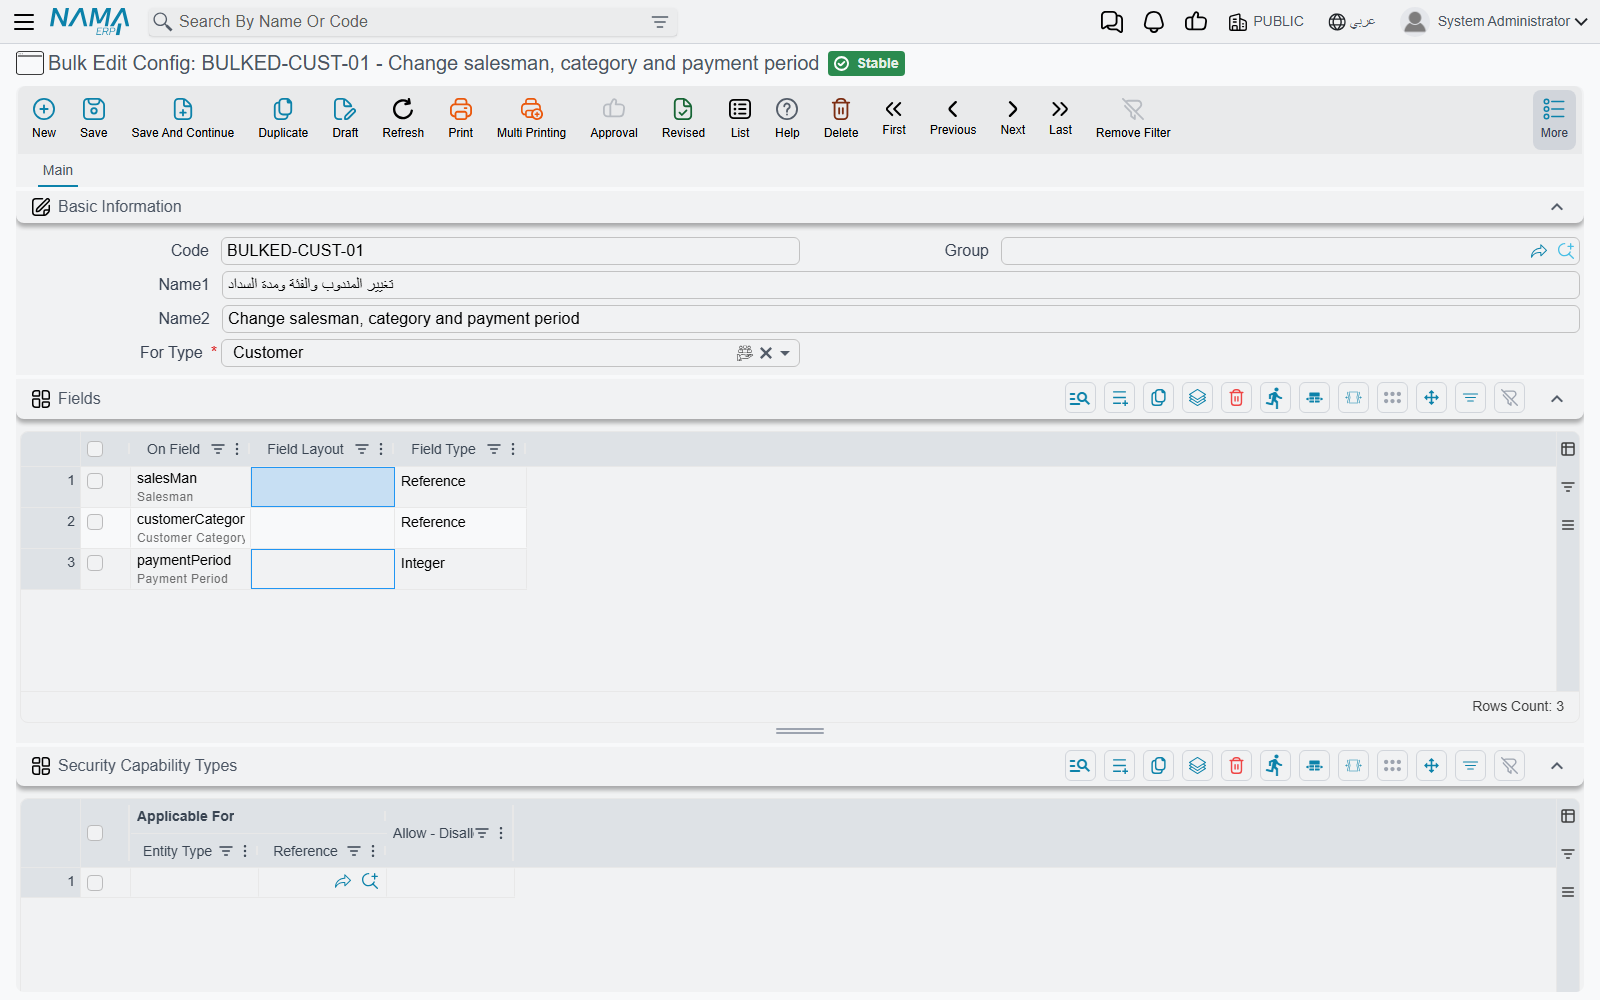
Task: Open the hamburger main menu
Action: pyautogui.click(x=24, y=21)
